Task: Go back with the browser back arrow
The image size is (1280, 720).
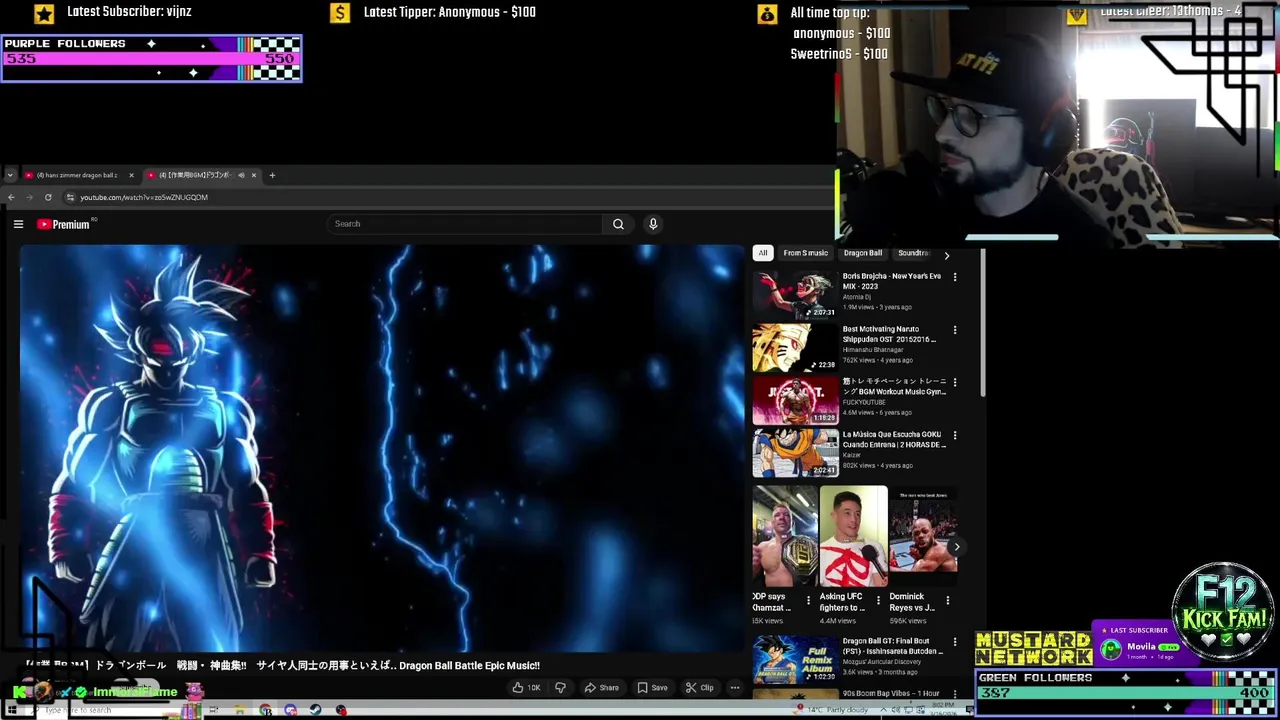Action: (x=11, y=197)
